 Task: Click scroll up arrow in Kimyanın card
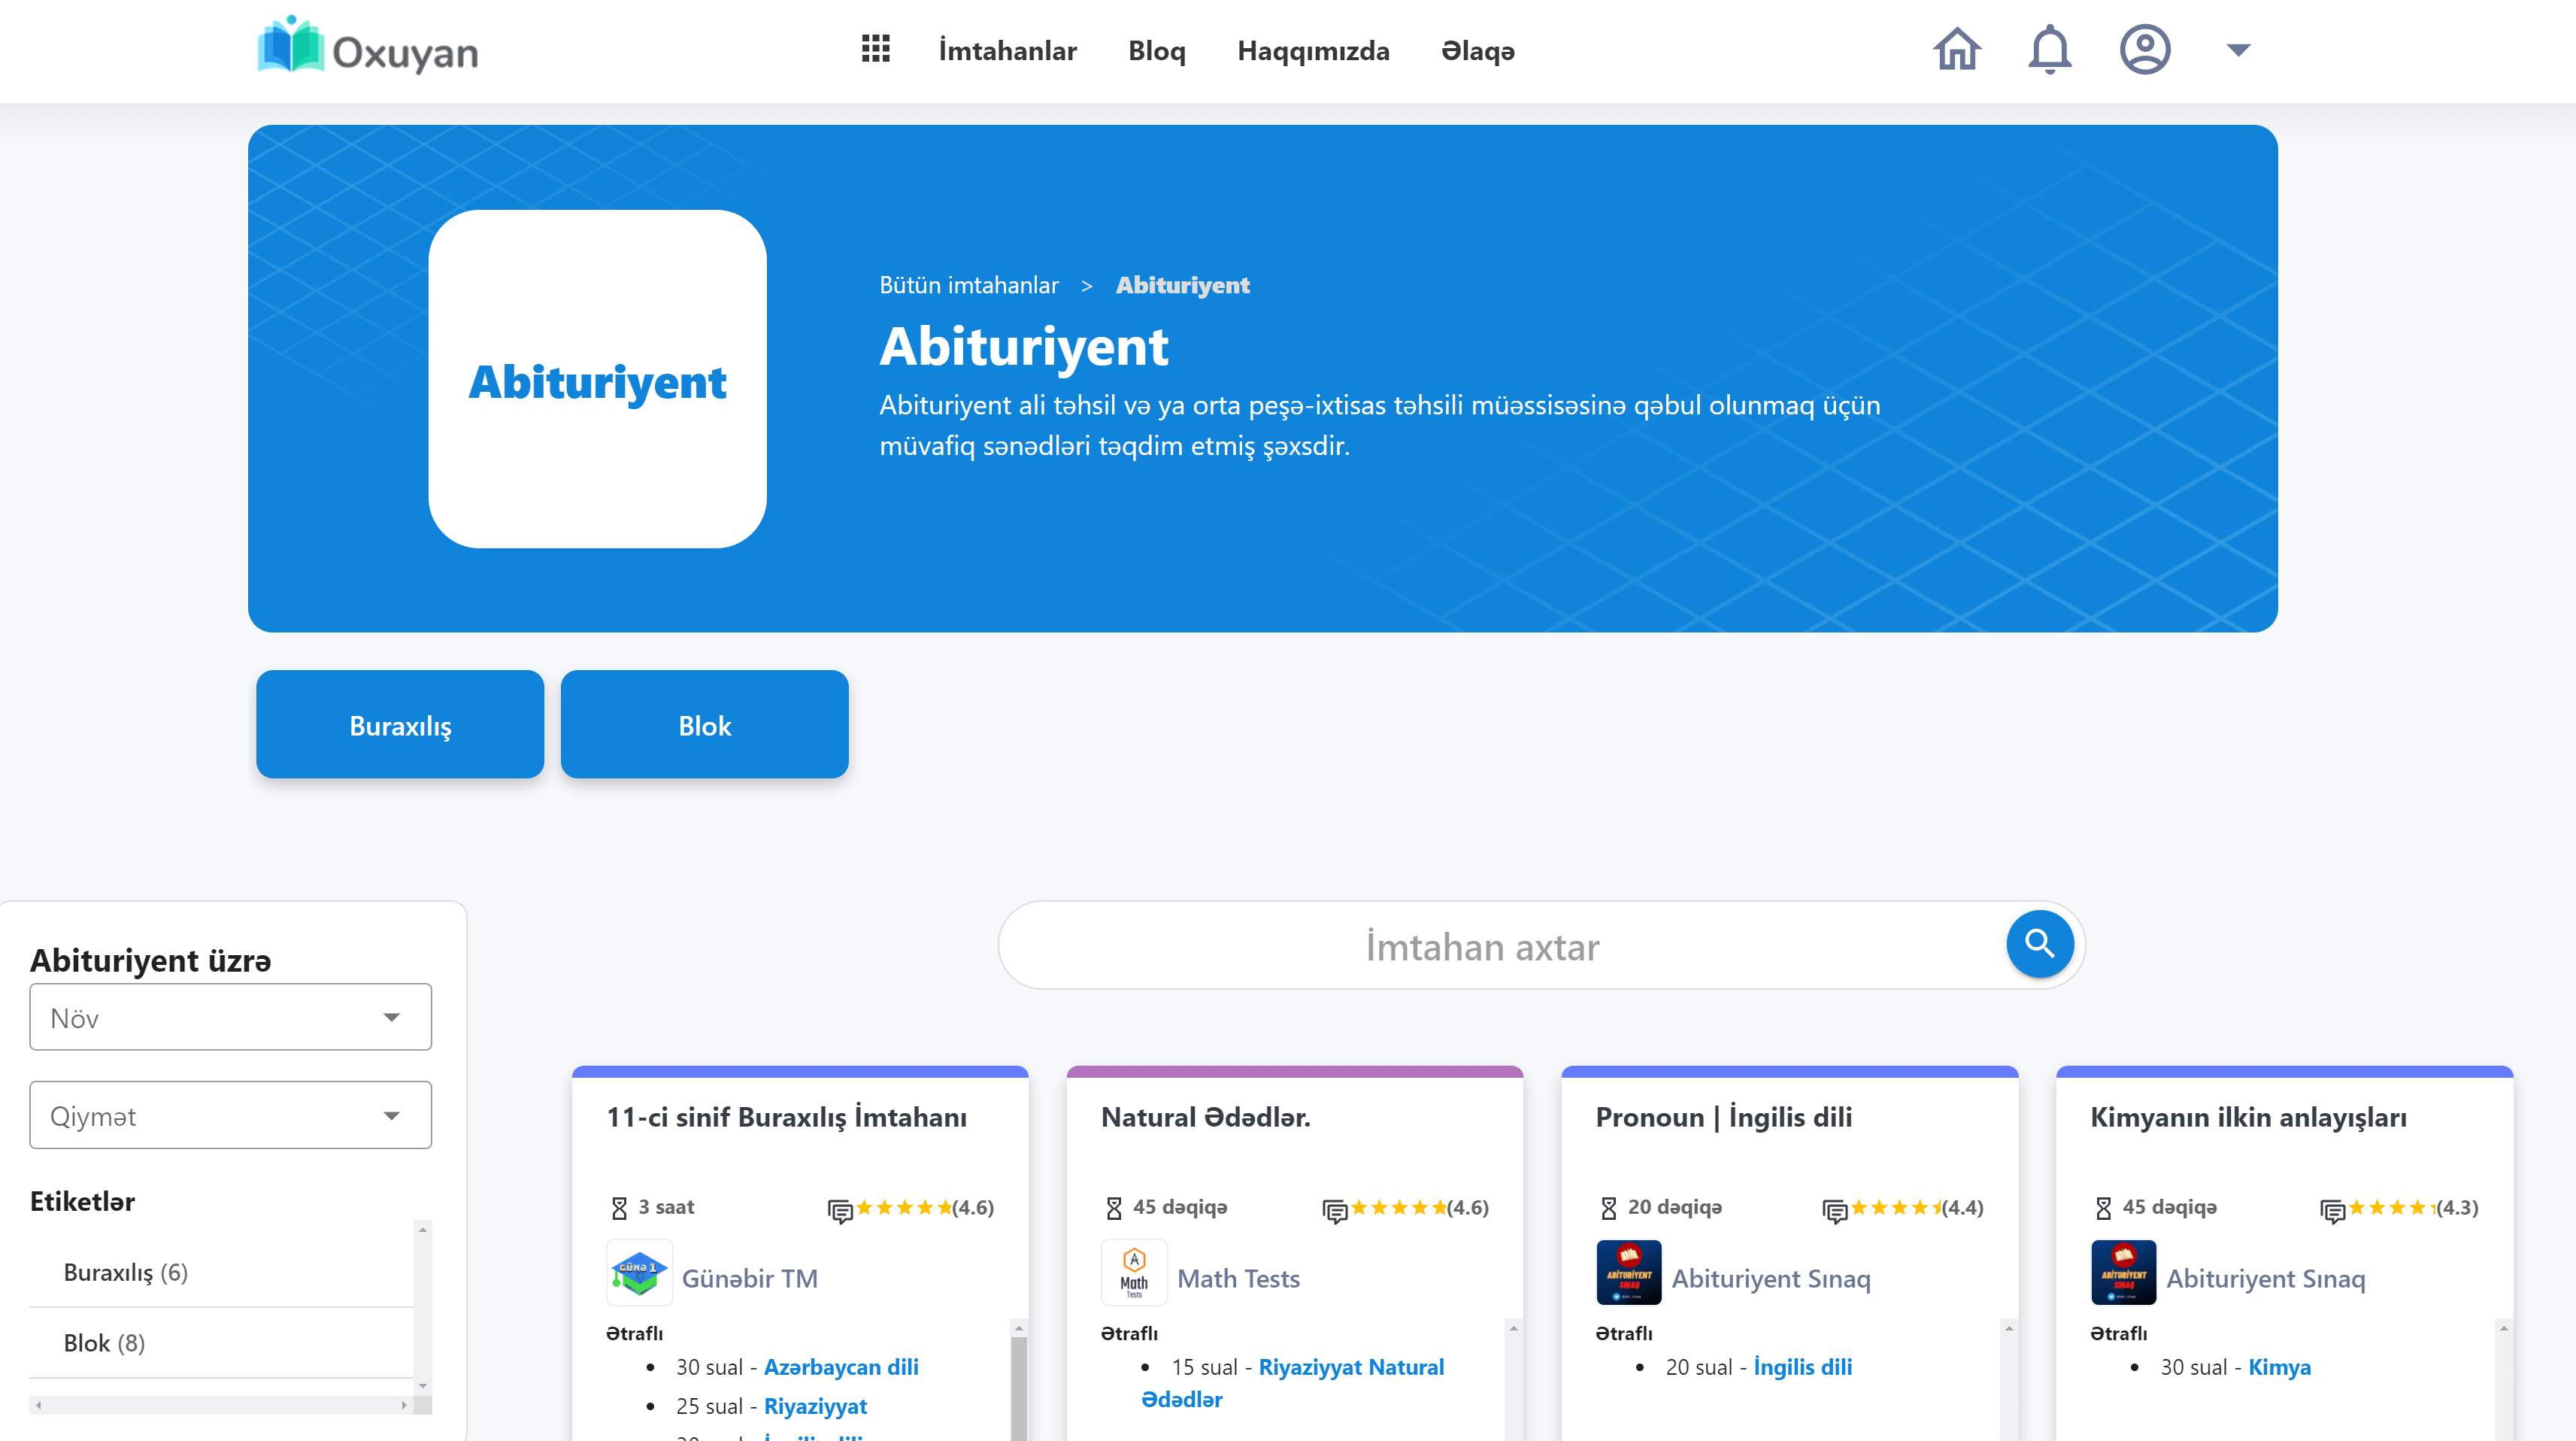pos(2503,1329)
